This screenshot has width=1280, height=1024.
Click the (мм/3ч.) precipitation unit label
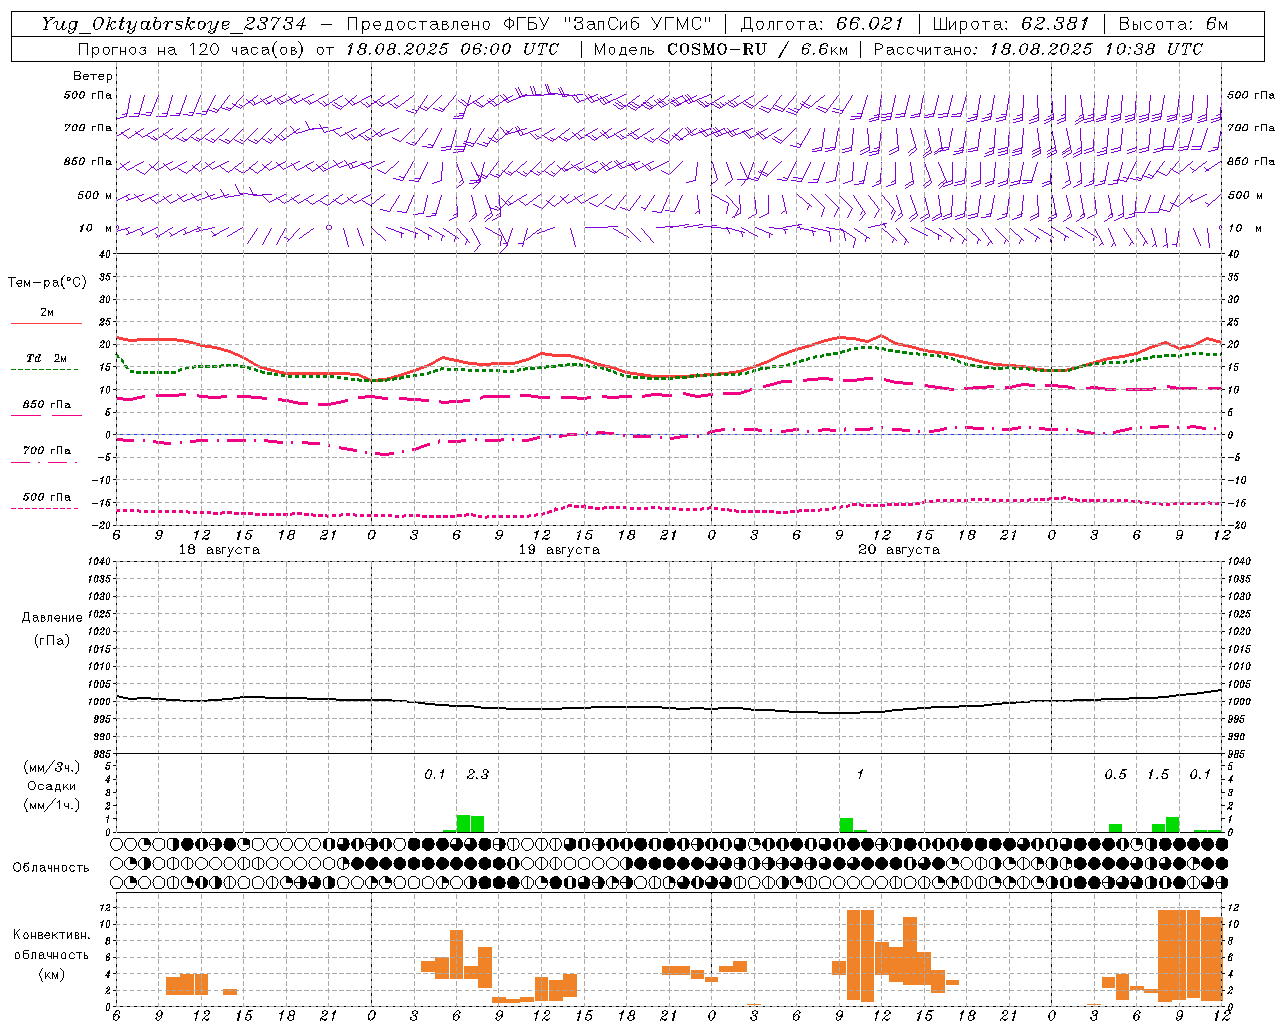[x=51, y=767]
